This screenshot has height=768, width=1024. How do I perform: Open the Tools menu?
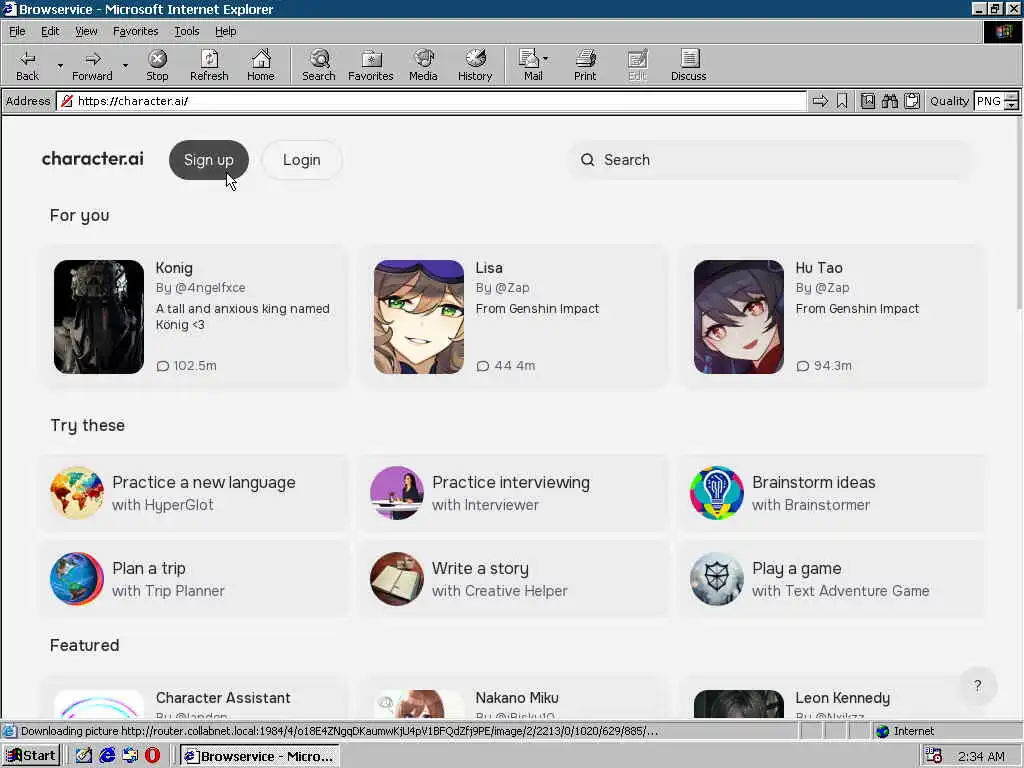pos(187,31)
